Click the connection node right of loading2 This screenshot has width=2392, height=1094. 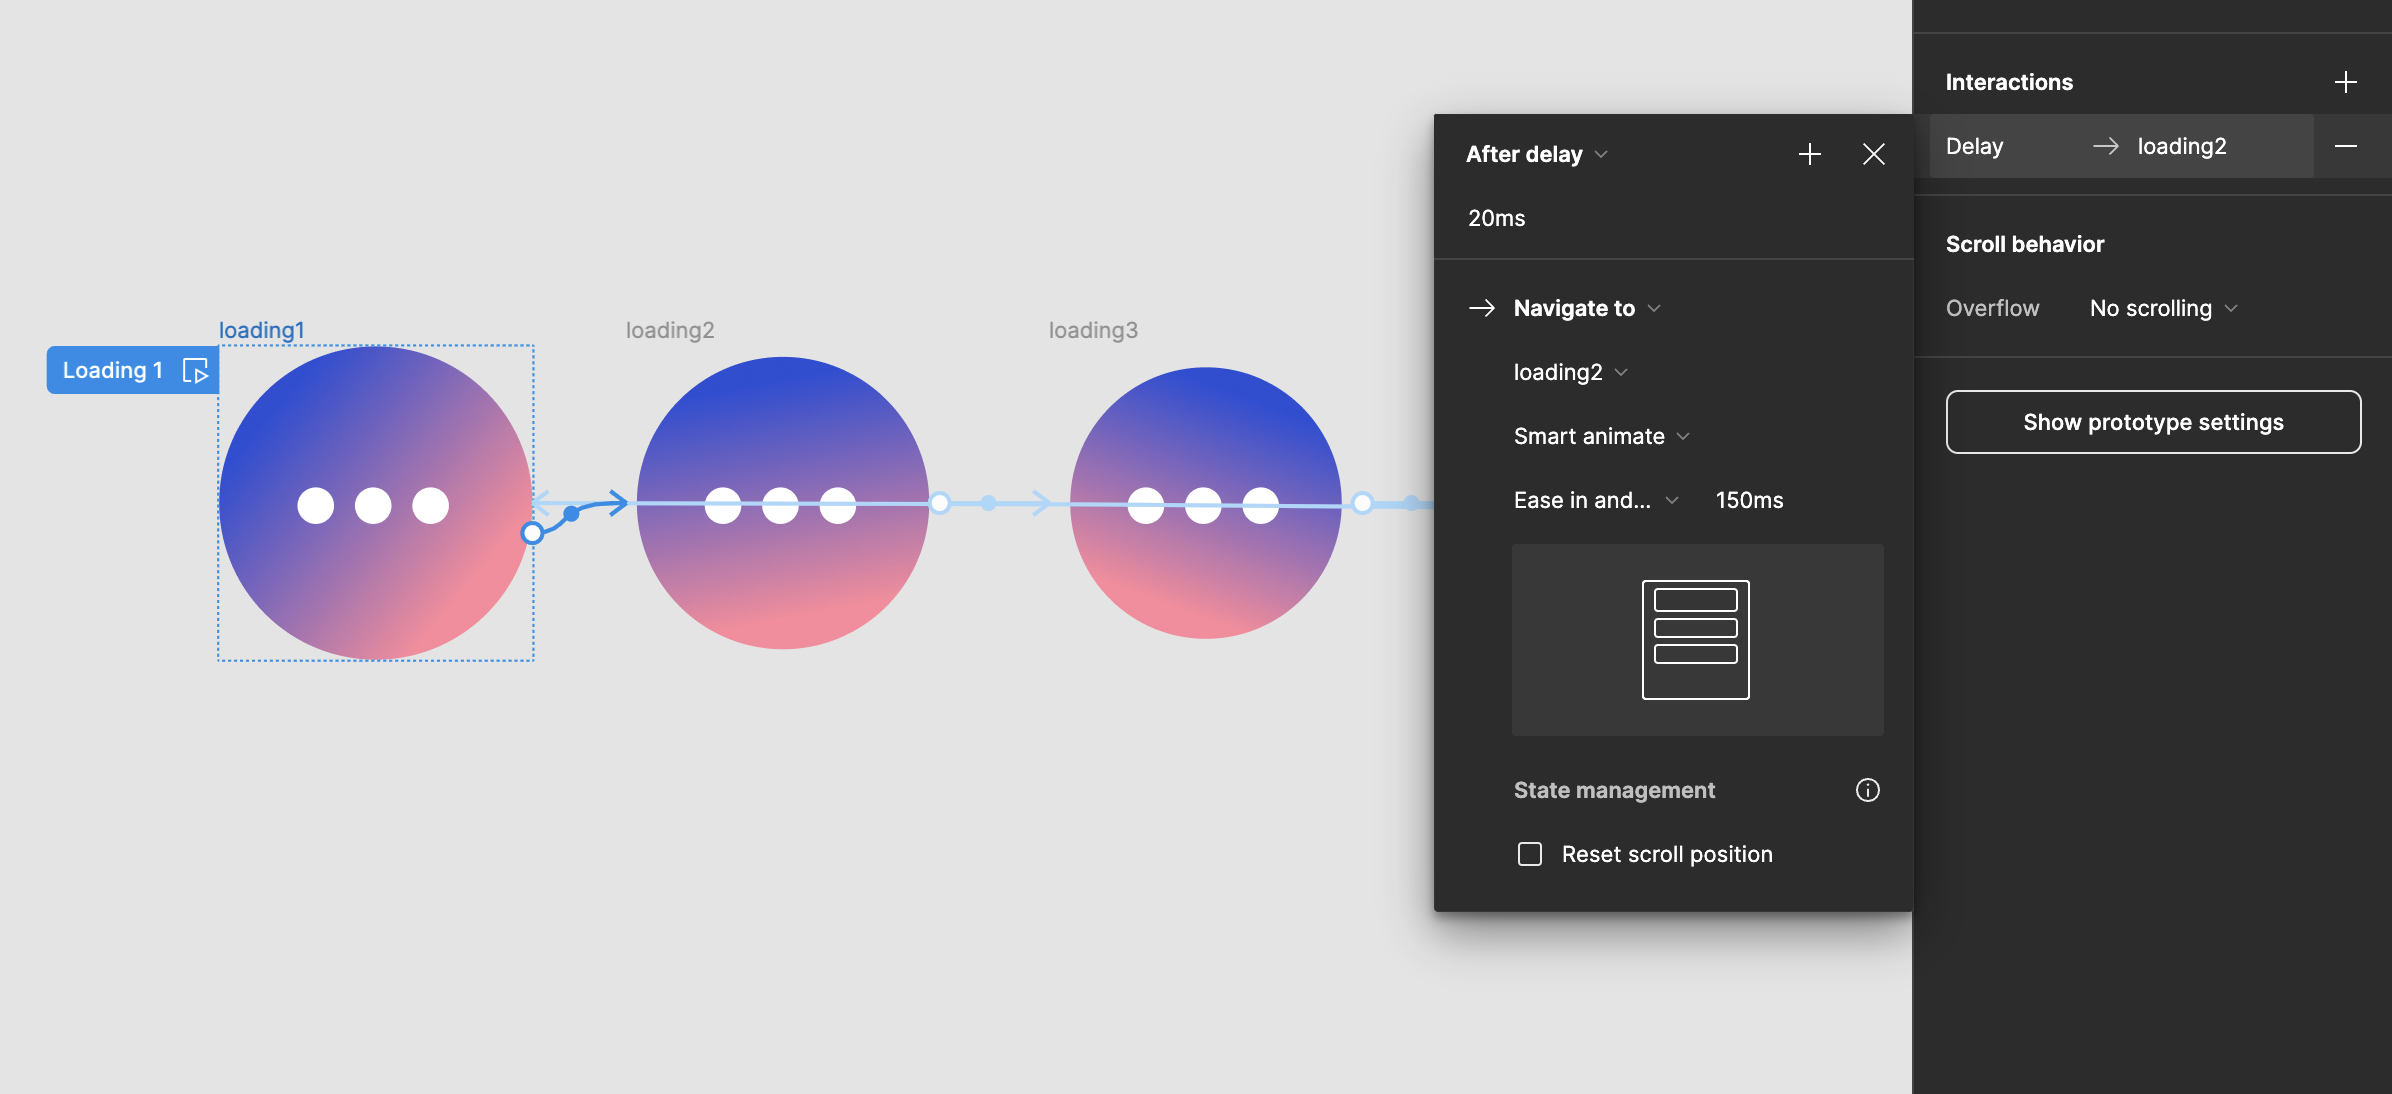939,503
